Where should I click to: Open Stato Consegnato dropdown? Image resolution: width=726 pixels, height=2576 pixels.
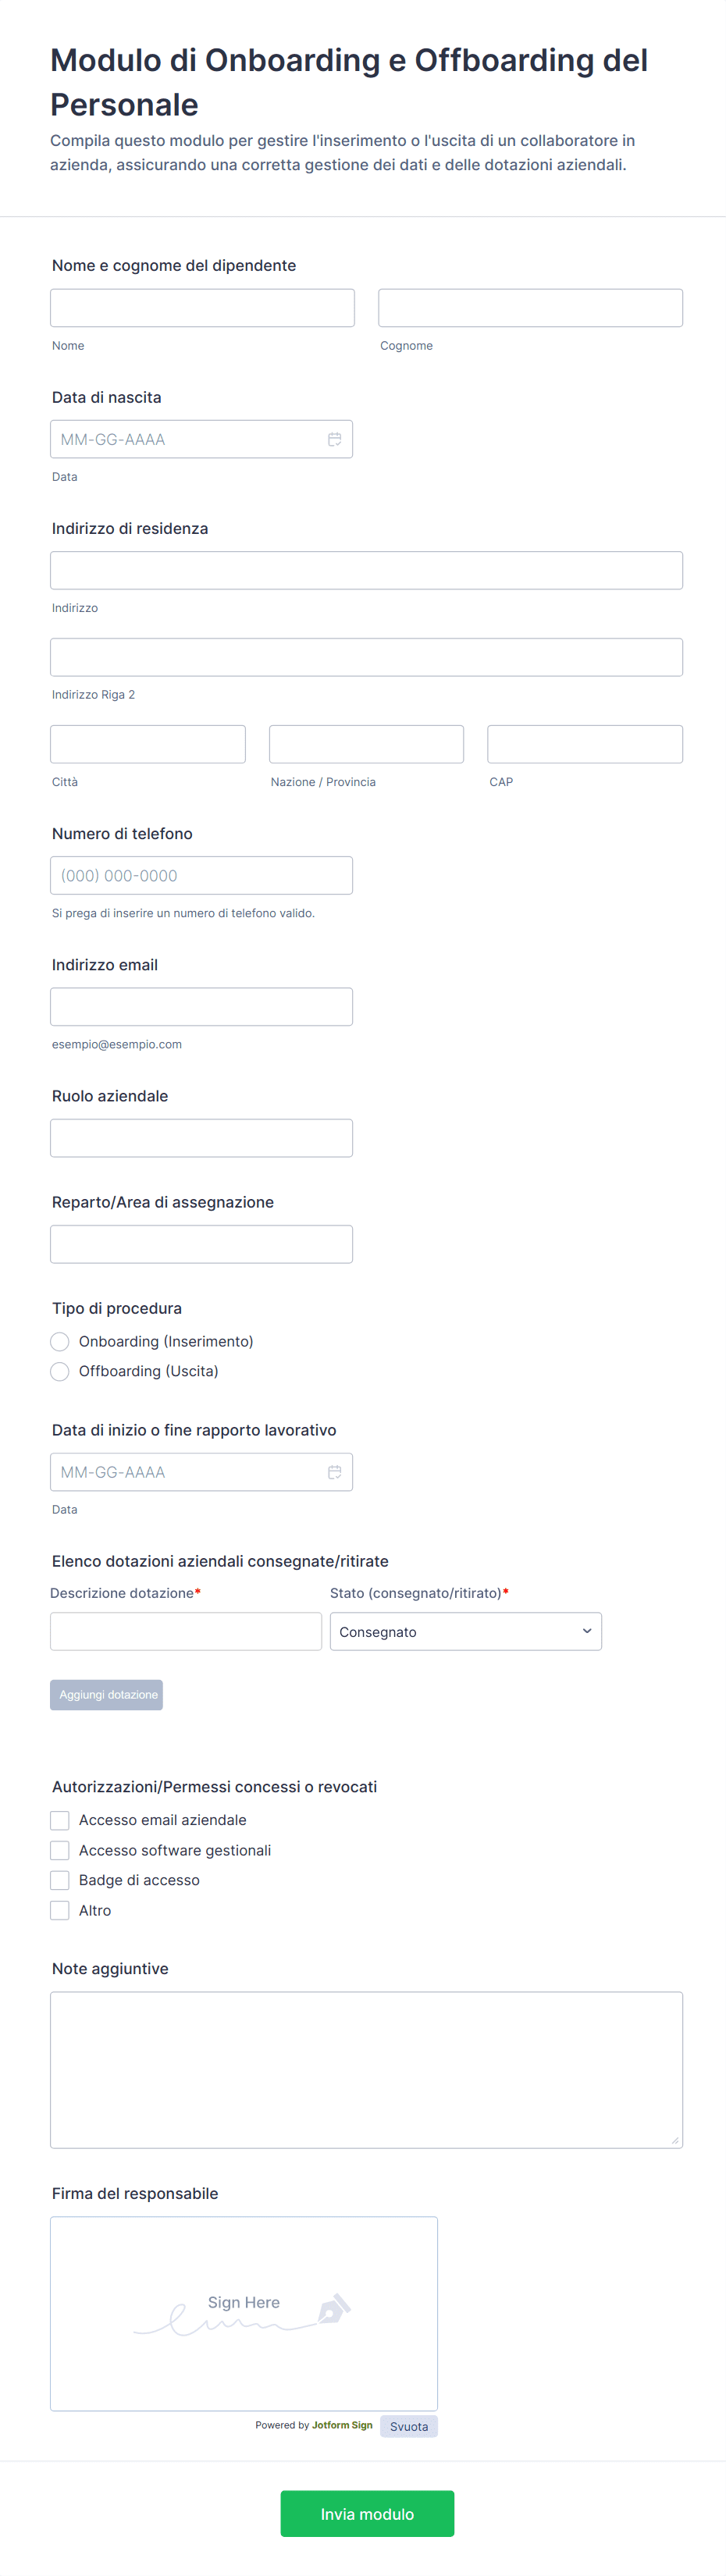(465, 1631)
